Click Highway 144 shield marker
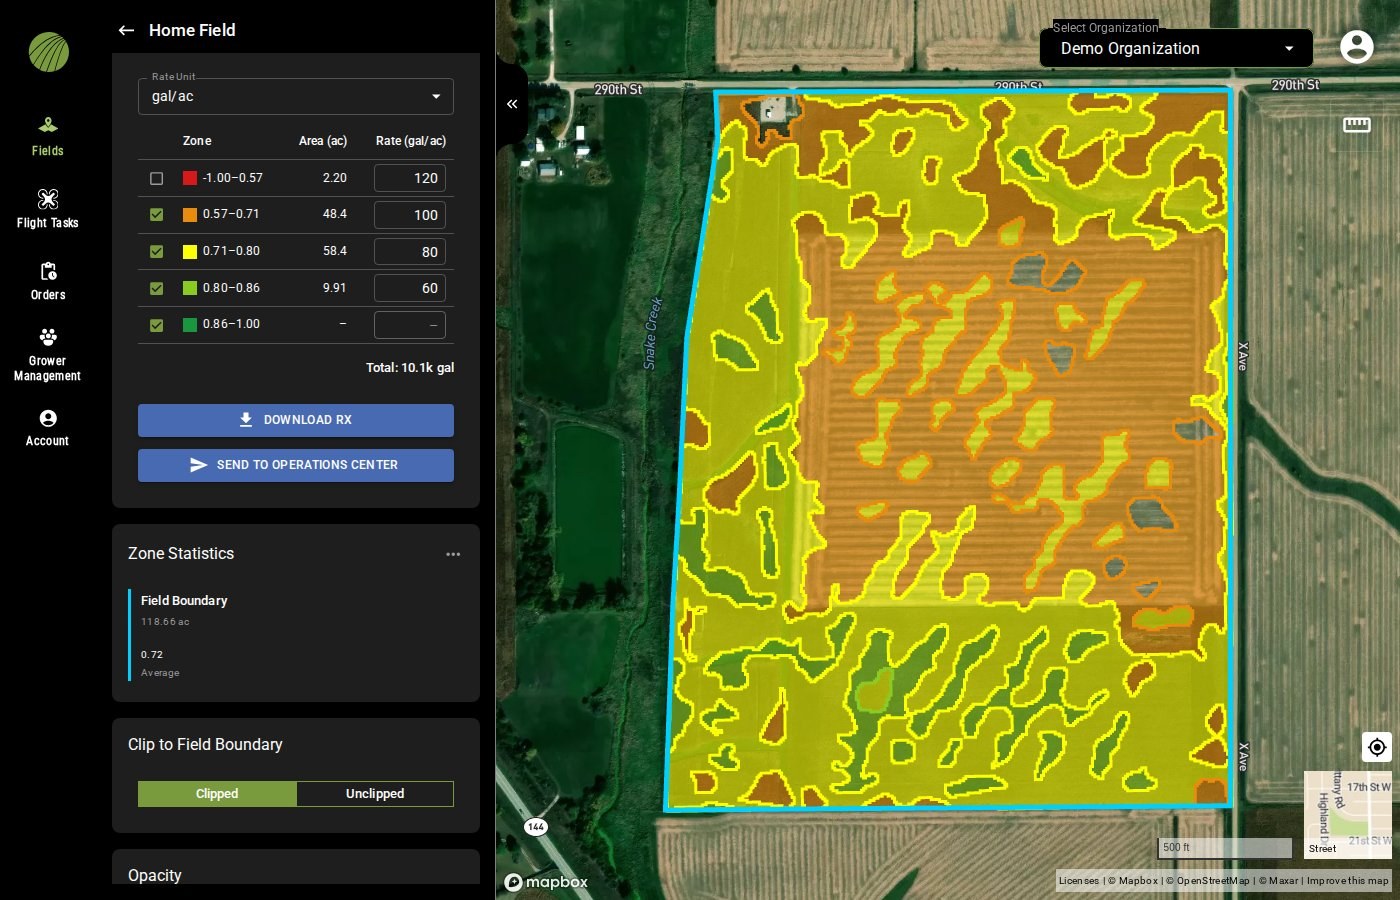The image size is (1400, 900). click(x=536, y=827)
